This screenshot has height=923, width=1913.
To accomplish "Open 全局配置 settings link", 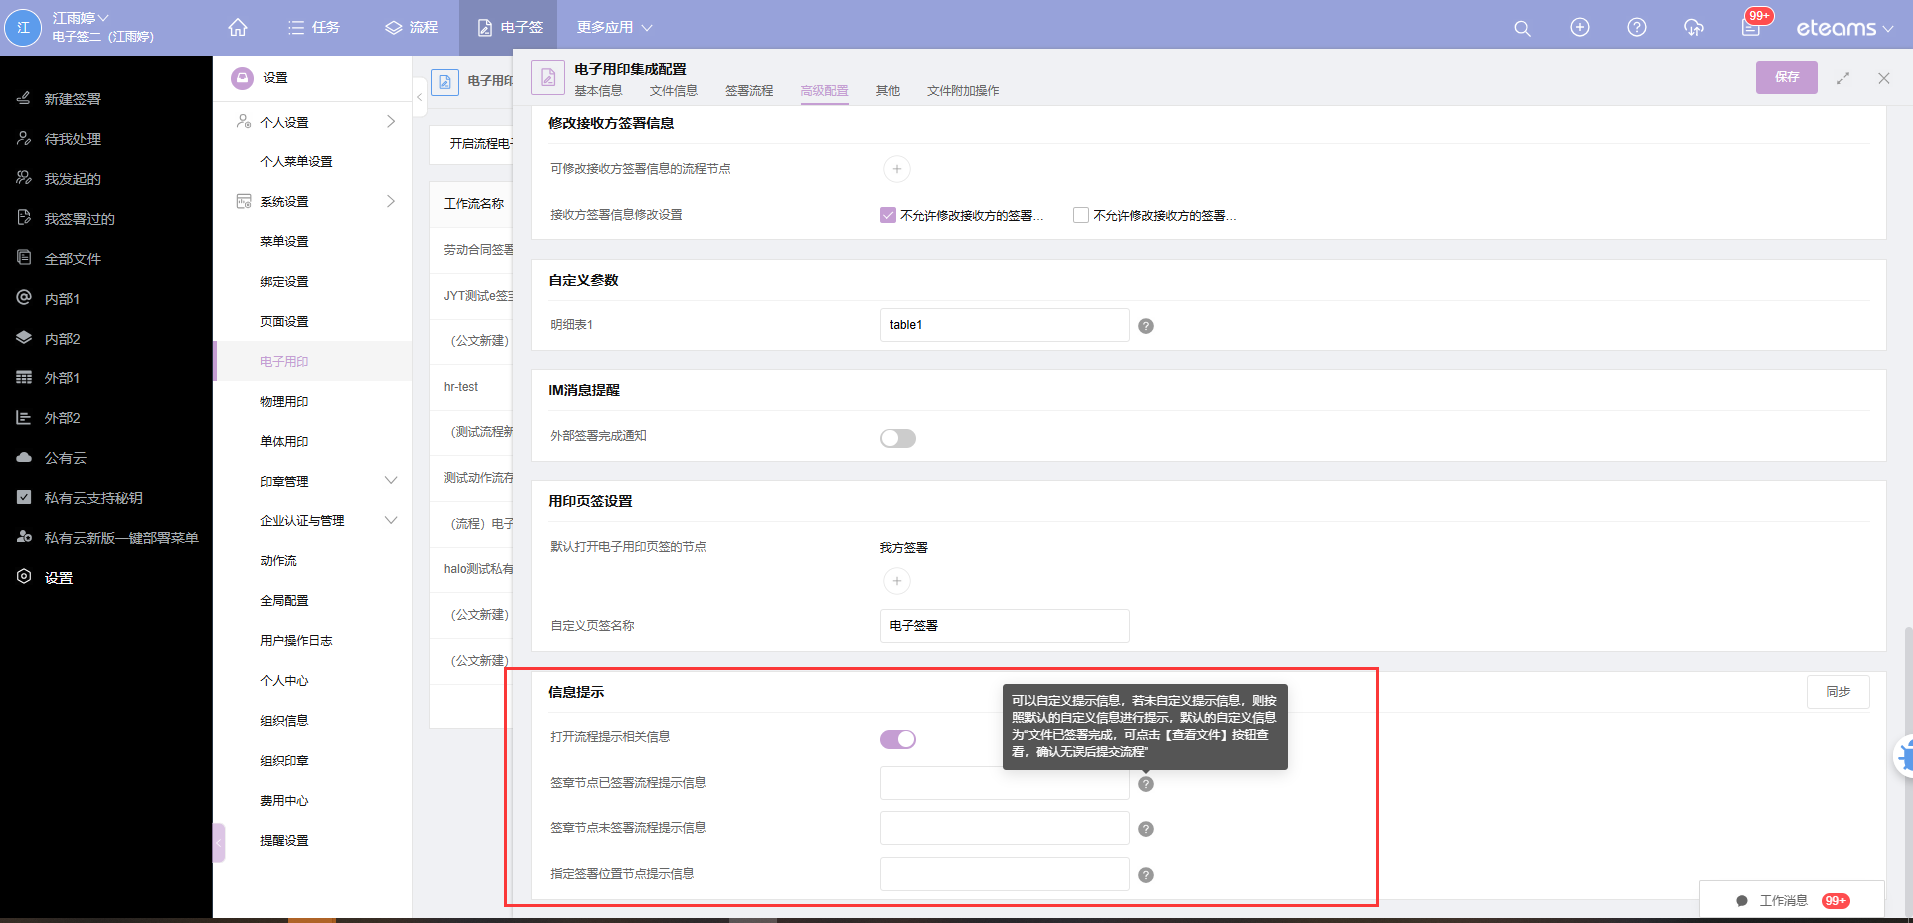I will pyautogui.click(x=285, y=601).
